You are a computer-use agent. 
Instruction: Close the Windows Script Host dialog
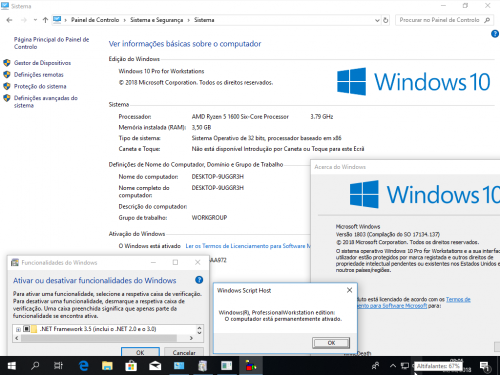coord(349,290)
